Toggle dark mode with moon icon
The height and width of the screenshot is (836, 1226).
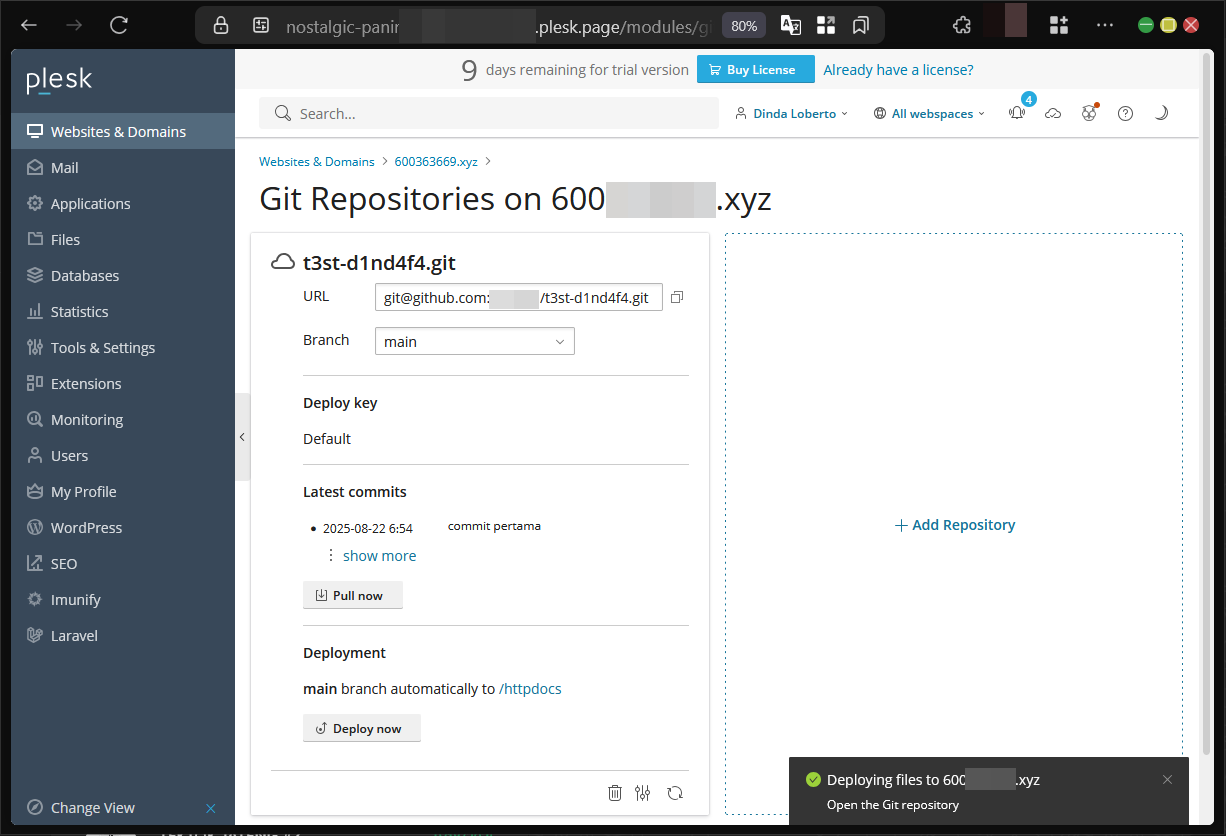tap(1161, 114)
